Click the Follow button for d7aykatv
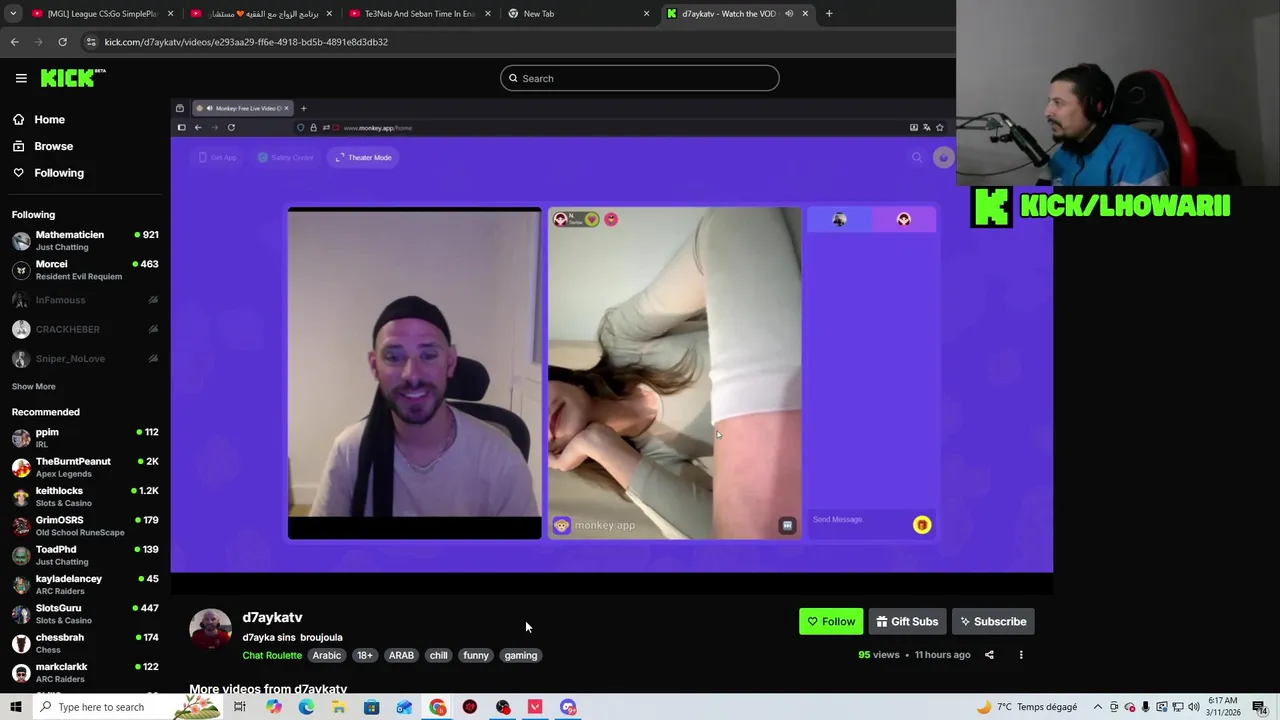Viewport: 1280px width, 720px height. (831, 622)
